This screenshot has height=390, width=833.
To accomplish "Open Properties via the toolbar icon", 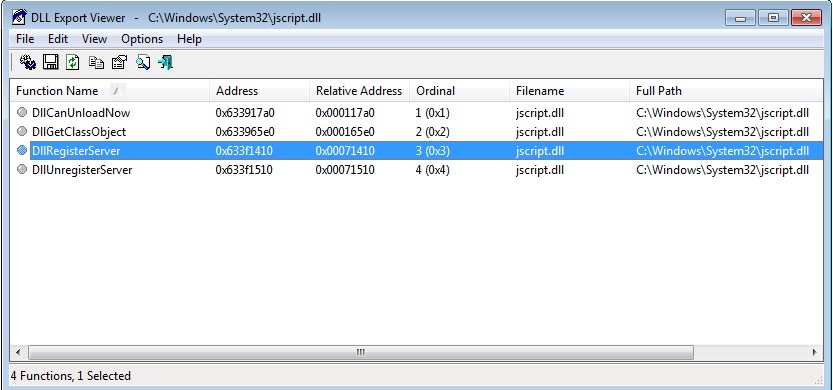I will (119, 62).
